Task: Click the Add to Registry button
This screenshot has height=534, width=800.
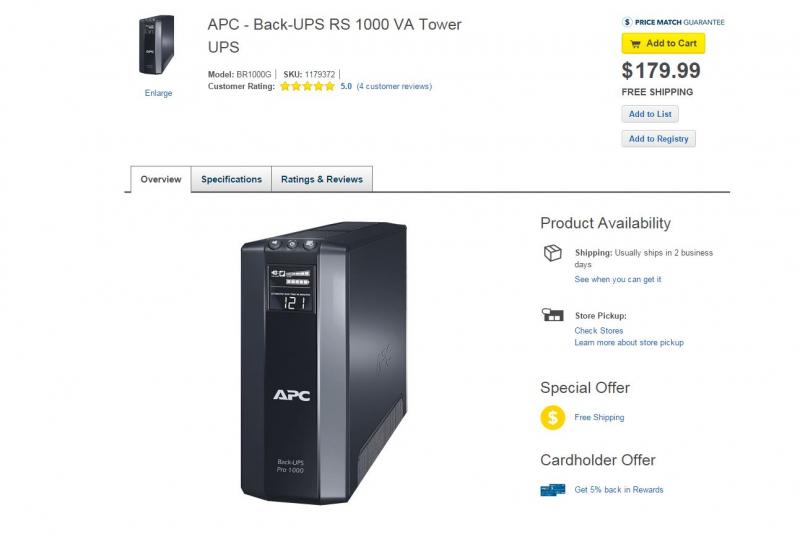Action: pyautogui.click(x=658, y=139)
